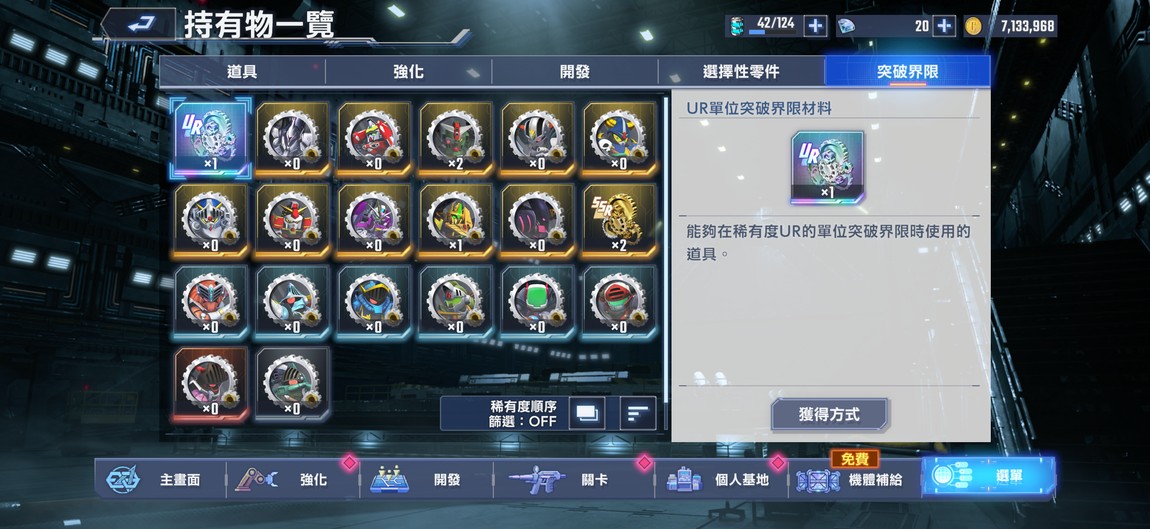
Task: Add diamonds with the plus beside 20
Action: [x=943, y=26]
